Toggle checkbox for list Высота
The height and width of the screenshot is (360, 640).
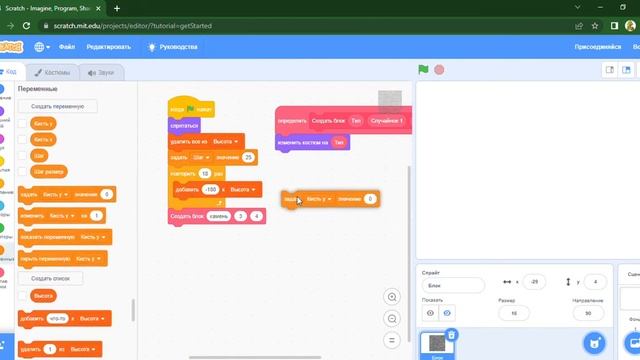22,296
